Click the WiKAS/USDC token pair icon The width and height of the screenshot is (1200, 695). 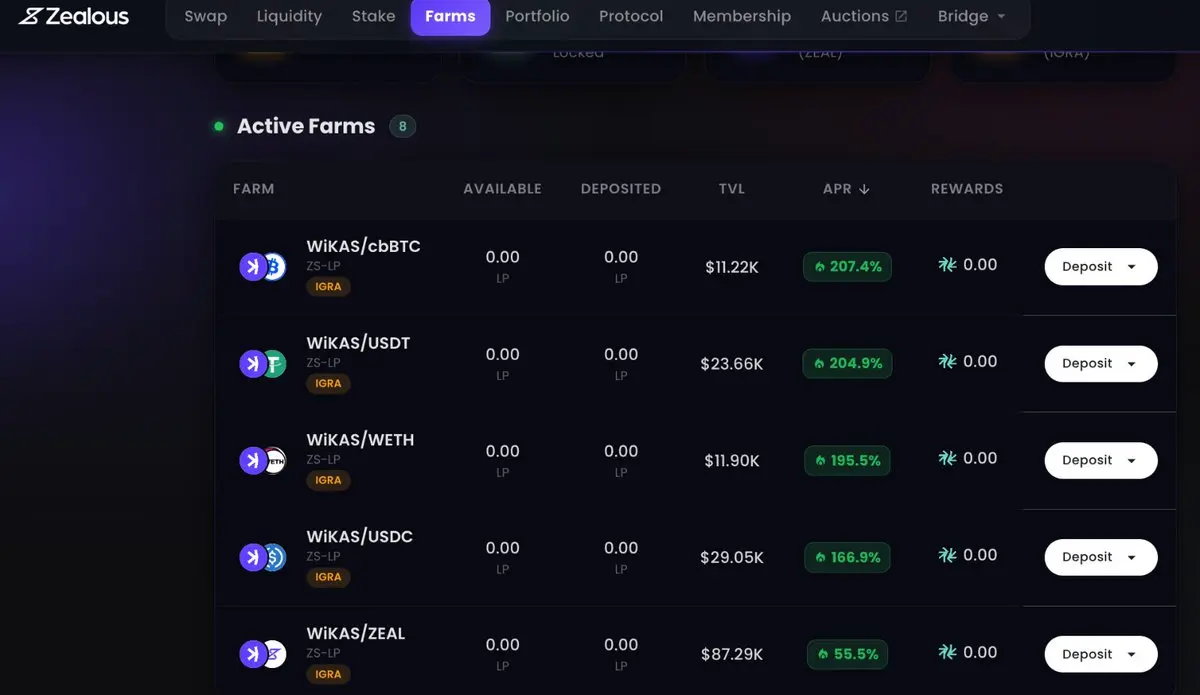(x=263, y=558)
